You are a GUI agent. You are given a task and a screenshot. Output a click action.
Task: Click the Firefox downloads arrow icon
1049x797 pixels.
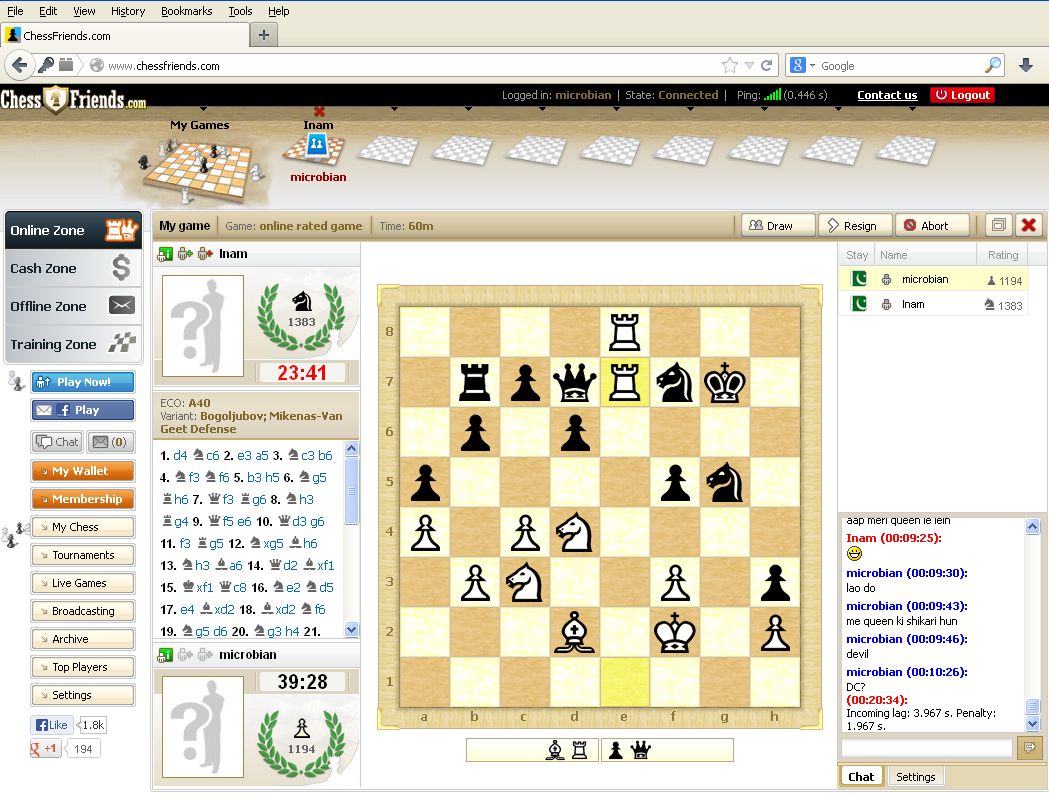coord(1025,65)
